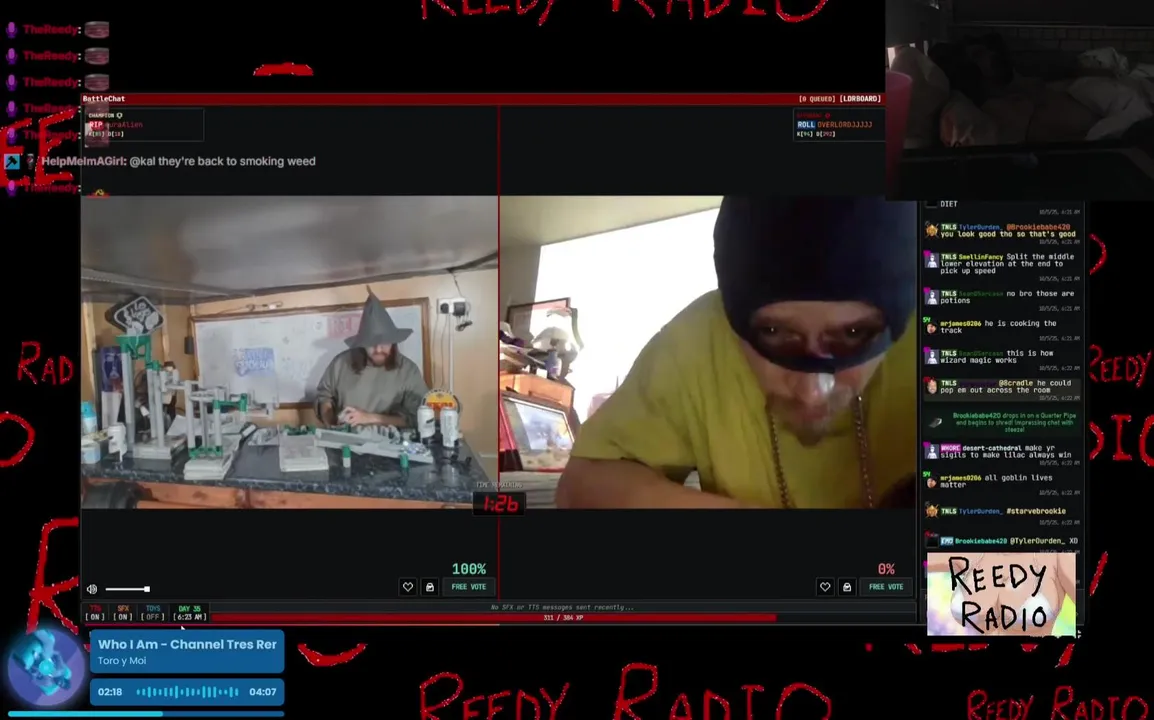The width and height of the screenshot is (1154, 720).
Task: Adjust the stream volume slider
Action: coord(127,589)
